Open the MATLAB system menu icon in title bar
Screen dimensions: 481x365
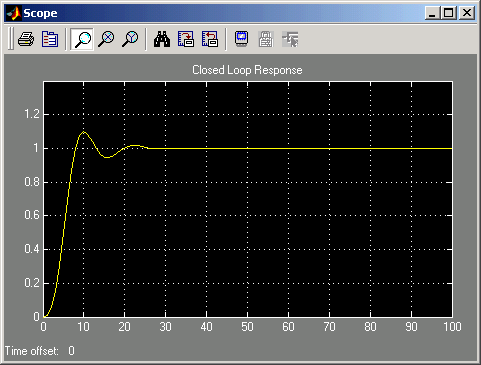pyautogui.click(x=13, y=13)
